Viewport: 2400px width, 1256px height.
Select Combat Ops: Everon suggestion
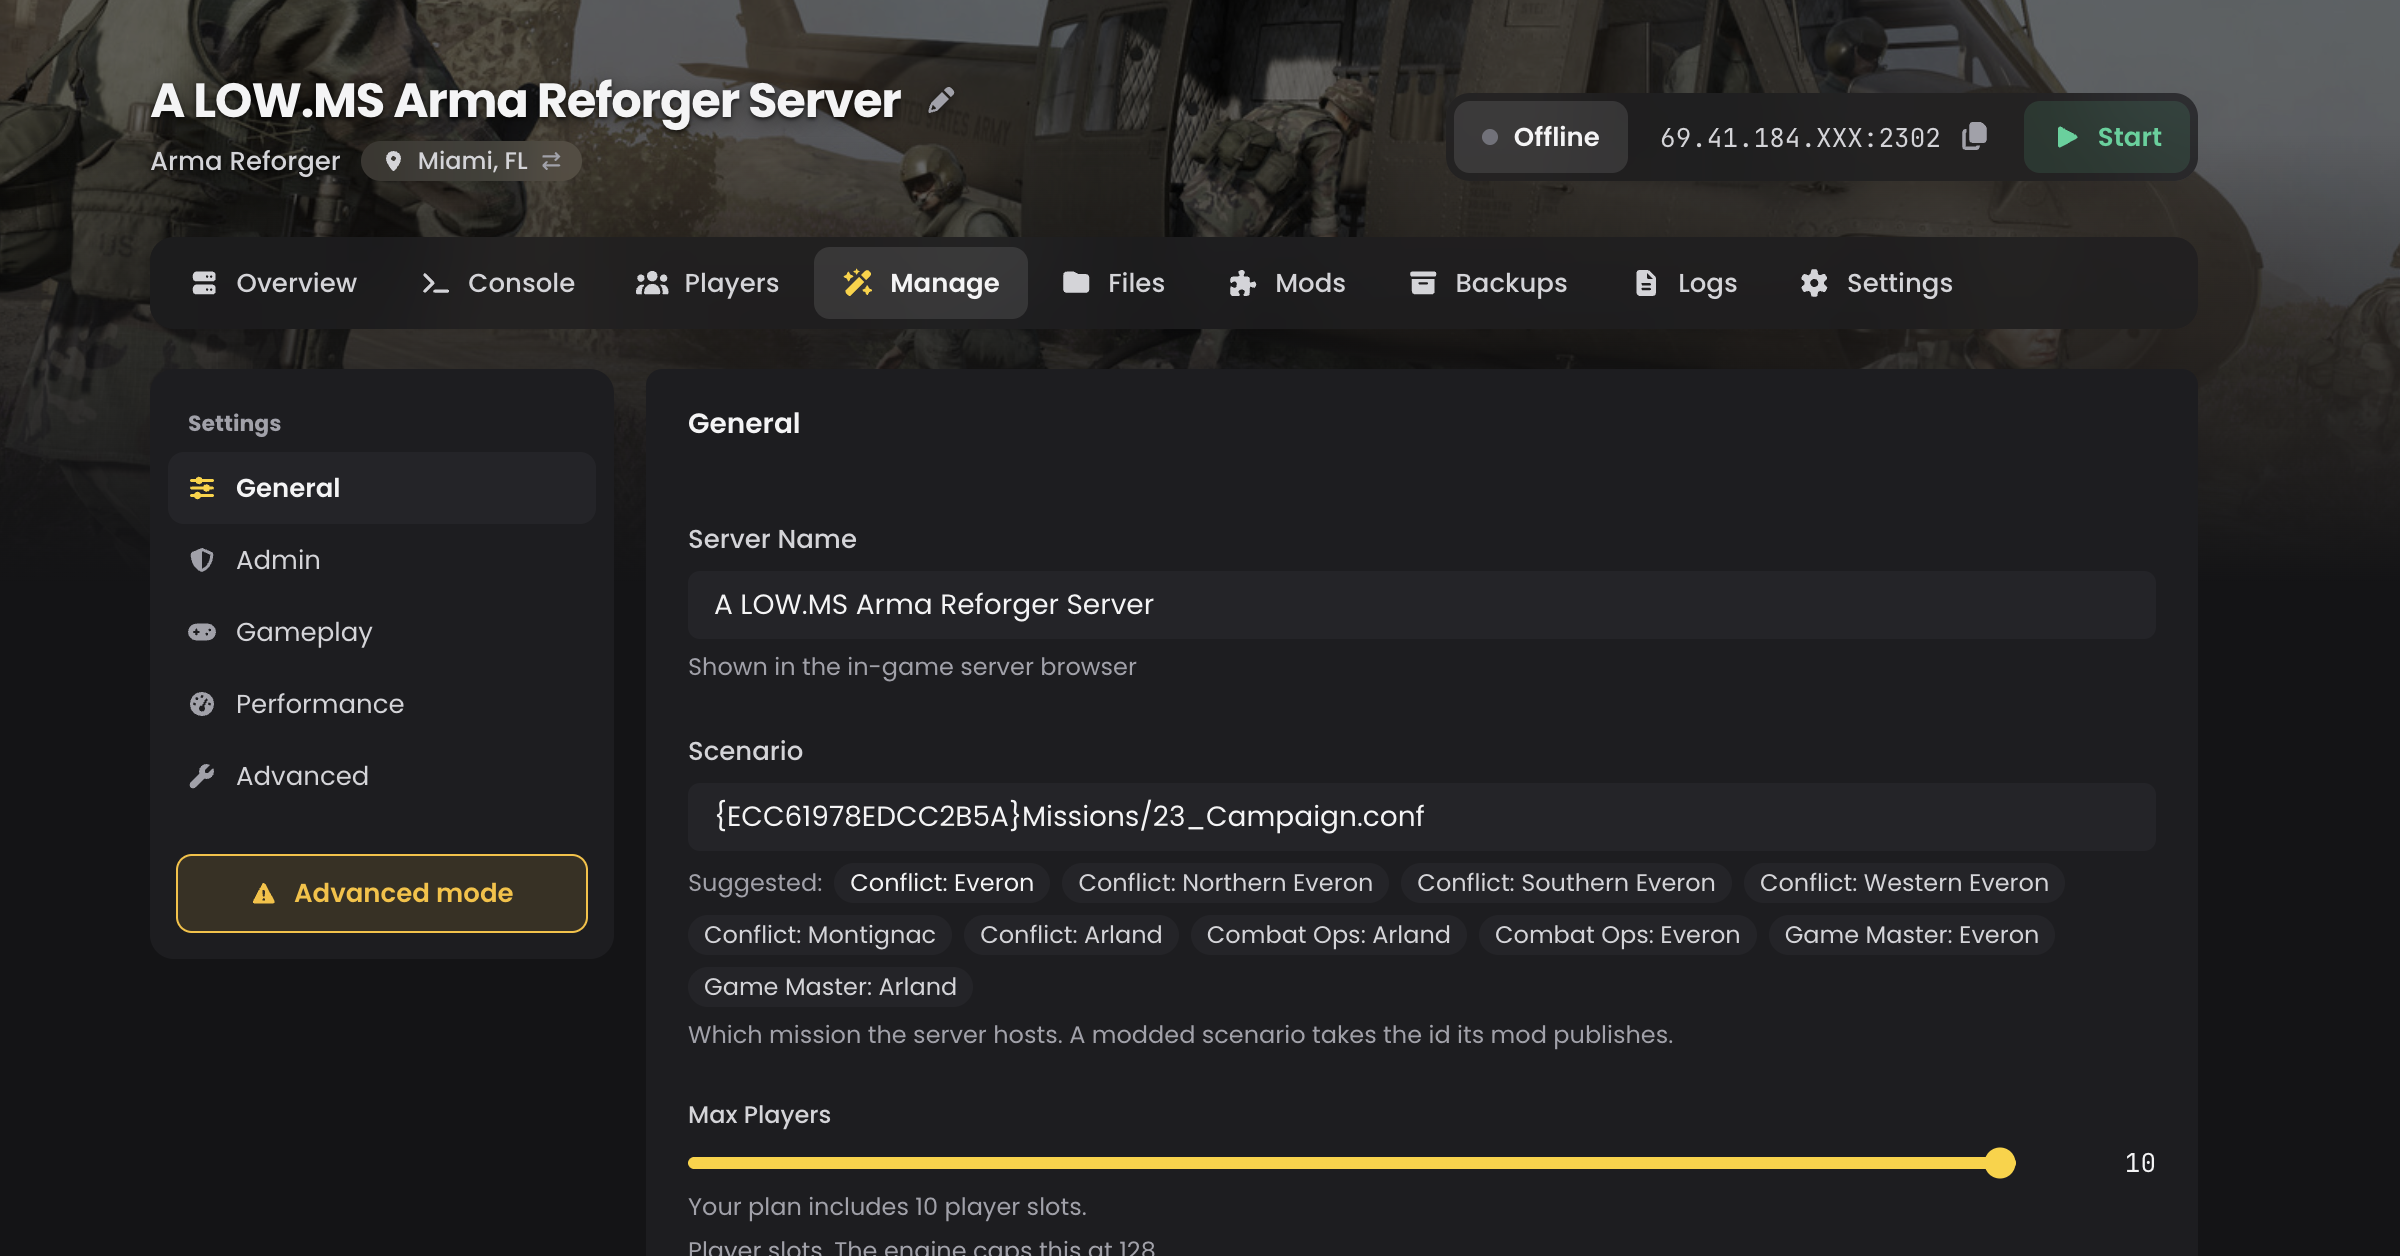tap(1617, 935)
